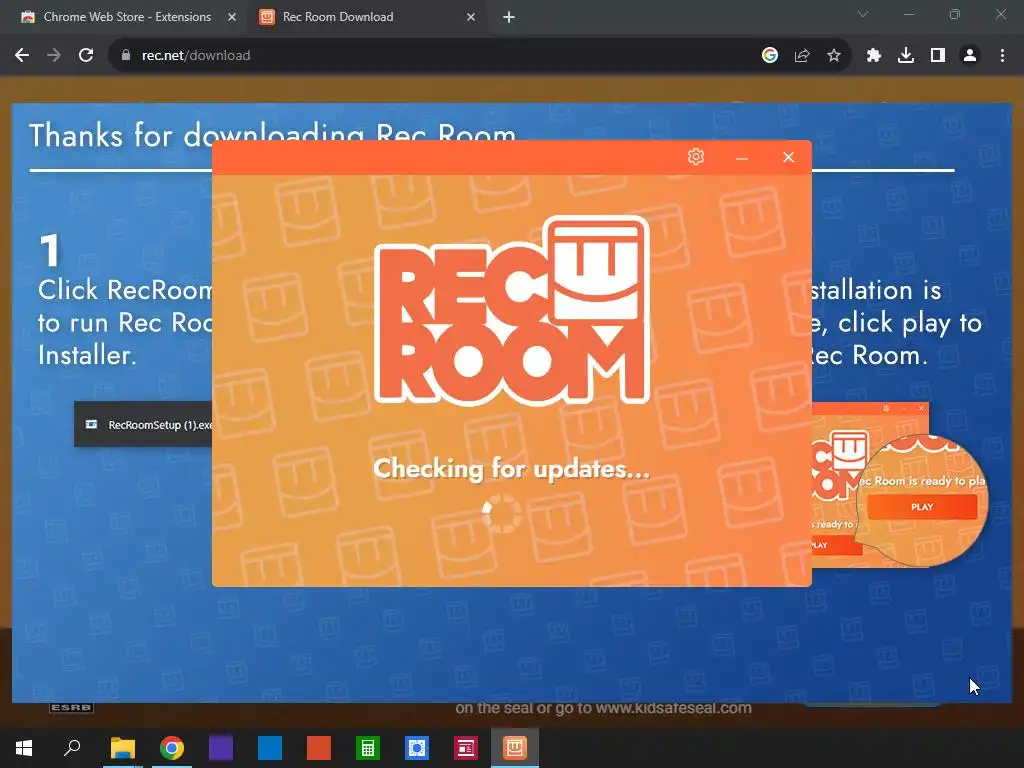Open Google Chrome from taskbar

[172, 748]
